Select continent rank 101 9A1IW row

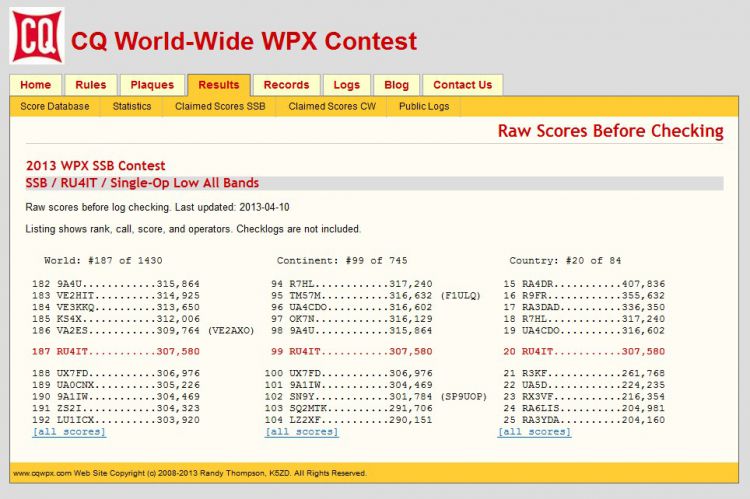tap(348, 385)
